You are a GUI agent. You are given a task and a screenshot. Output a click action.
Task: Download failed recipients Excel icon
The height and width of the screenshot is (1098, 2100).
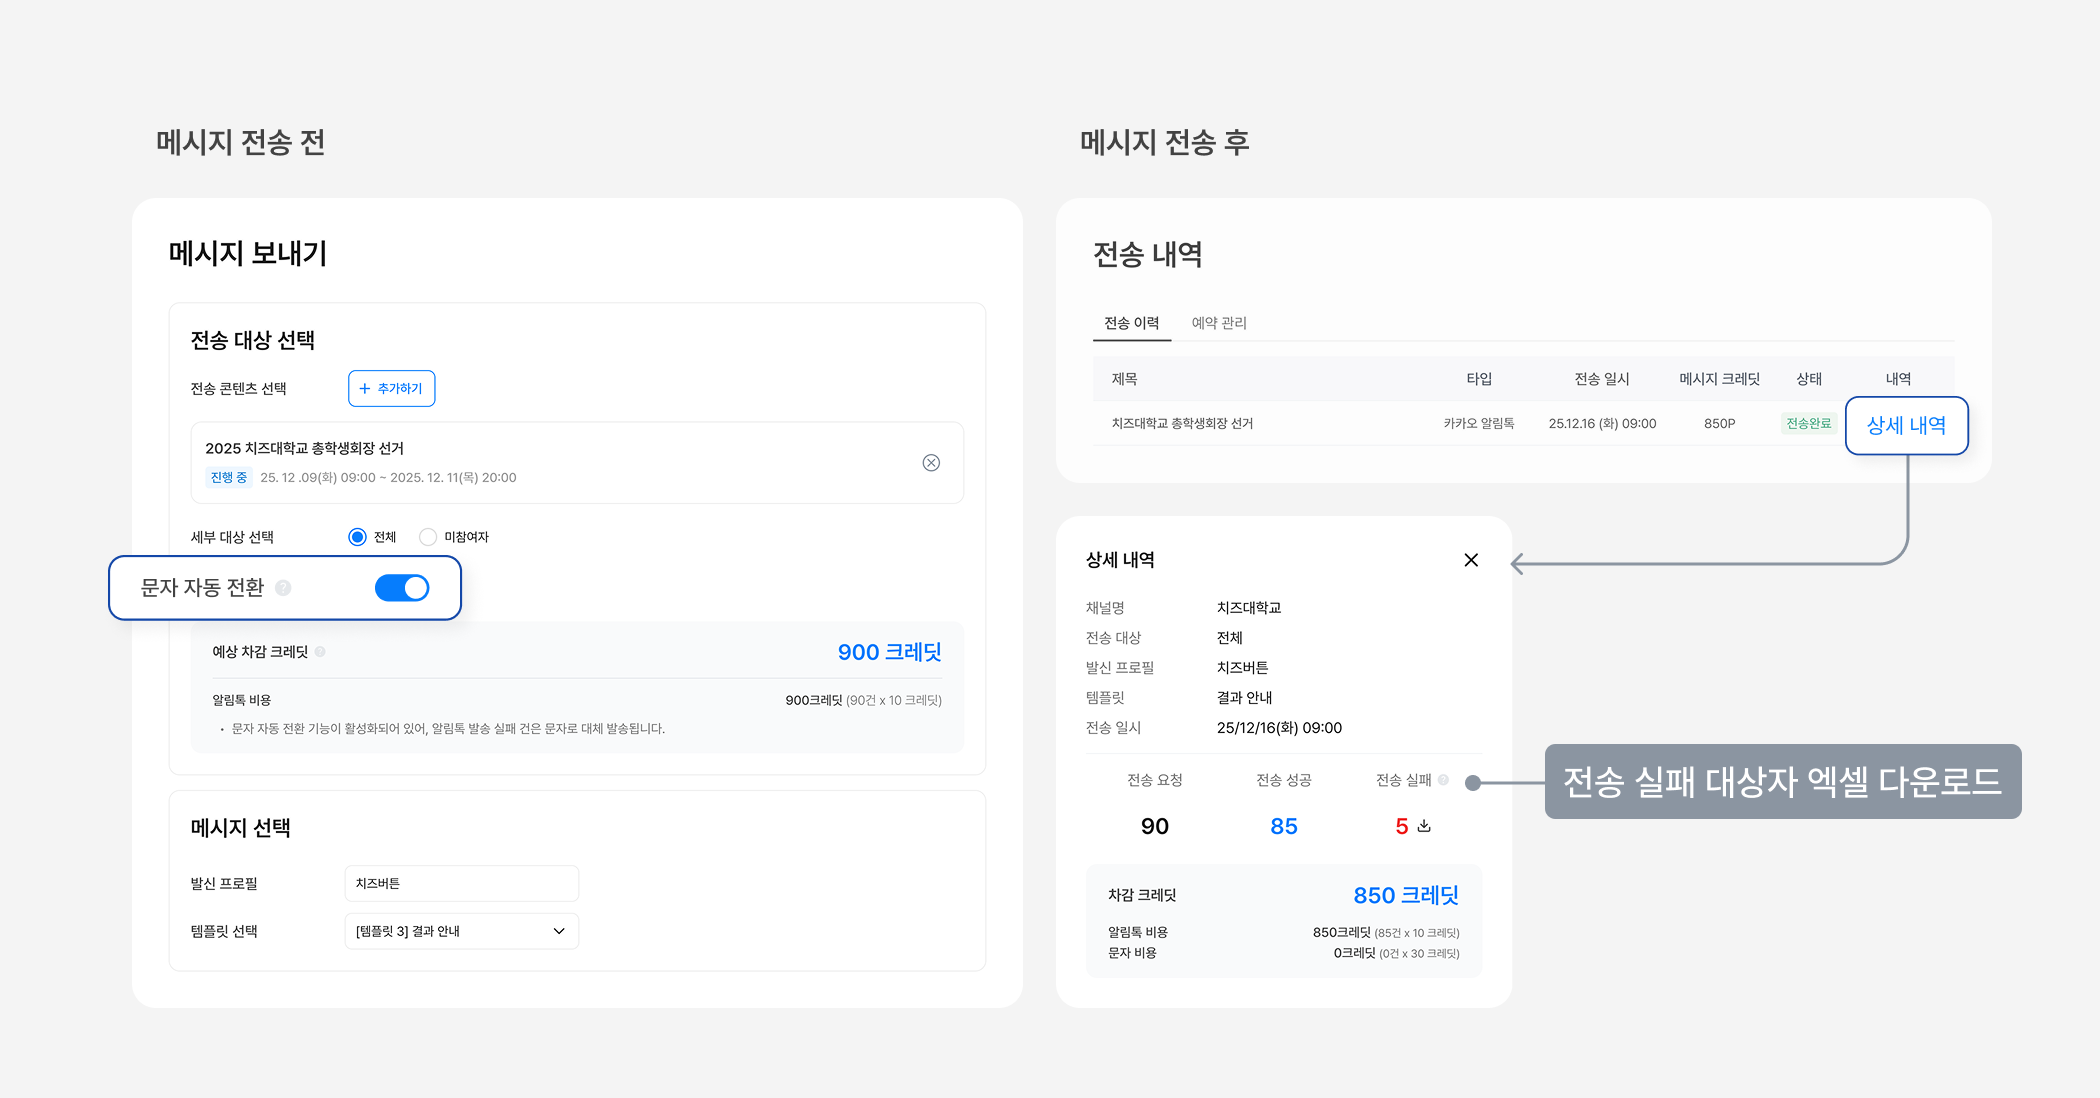(1424, 826)
